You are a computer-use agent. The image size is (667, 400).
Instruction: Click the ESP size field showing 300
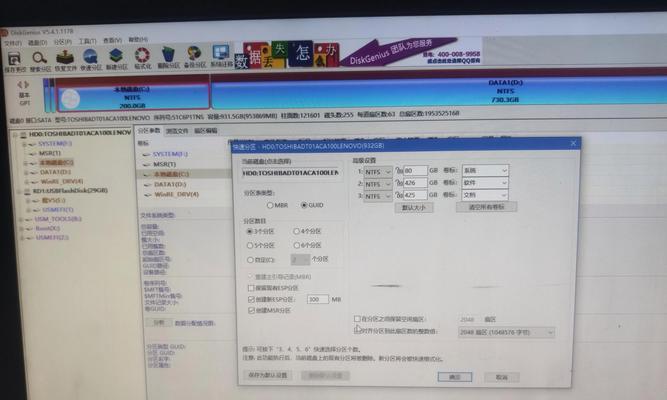pos(317,299)
